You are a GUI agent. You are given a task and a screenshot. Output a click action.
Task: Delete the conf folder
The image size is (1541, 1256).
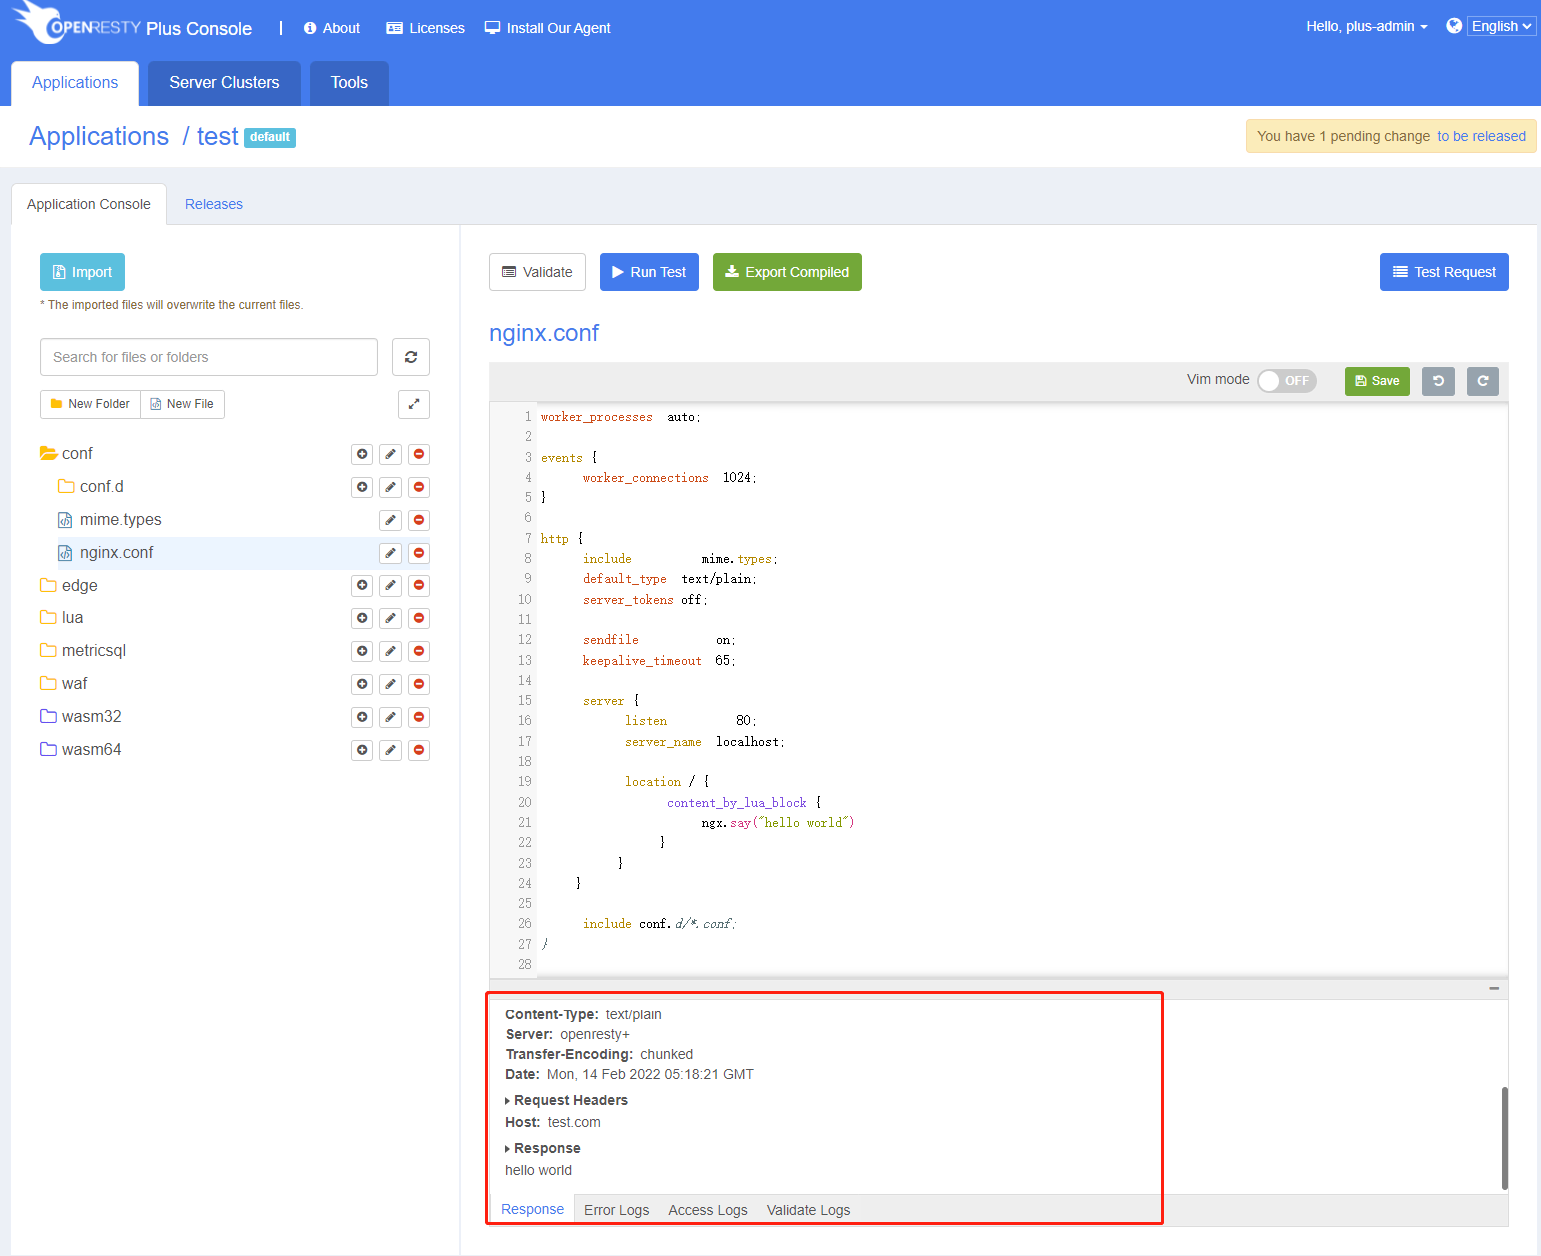(x=419, y=454)
